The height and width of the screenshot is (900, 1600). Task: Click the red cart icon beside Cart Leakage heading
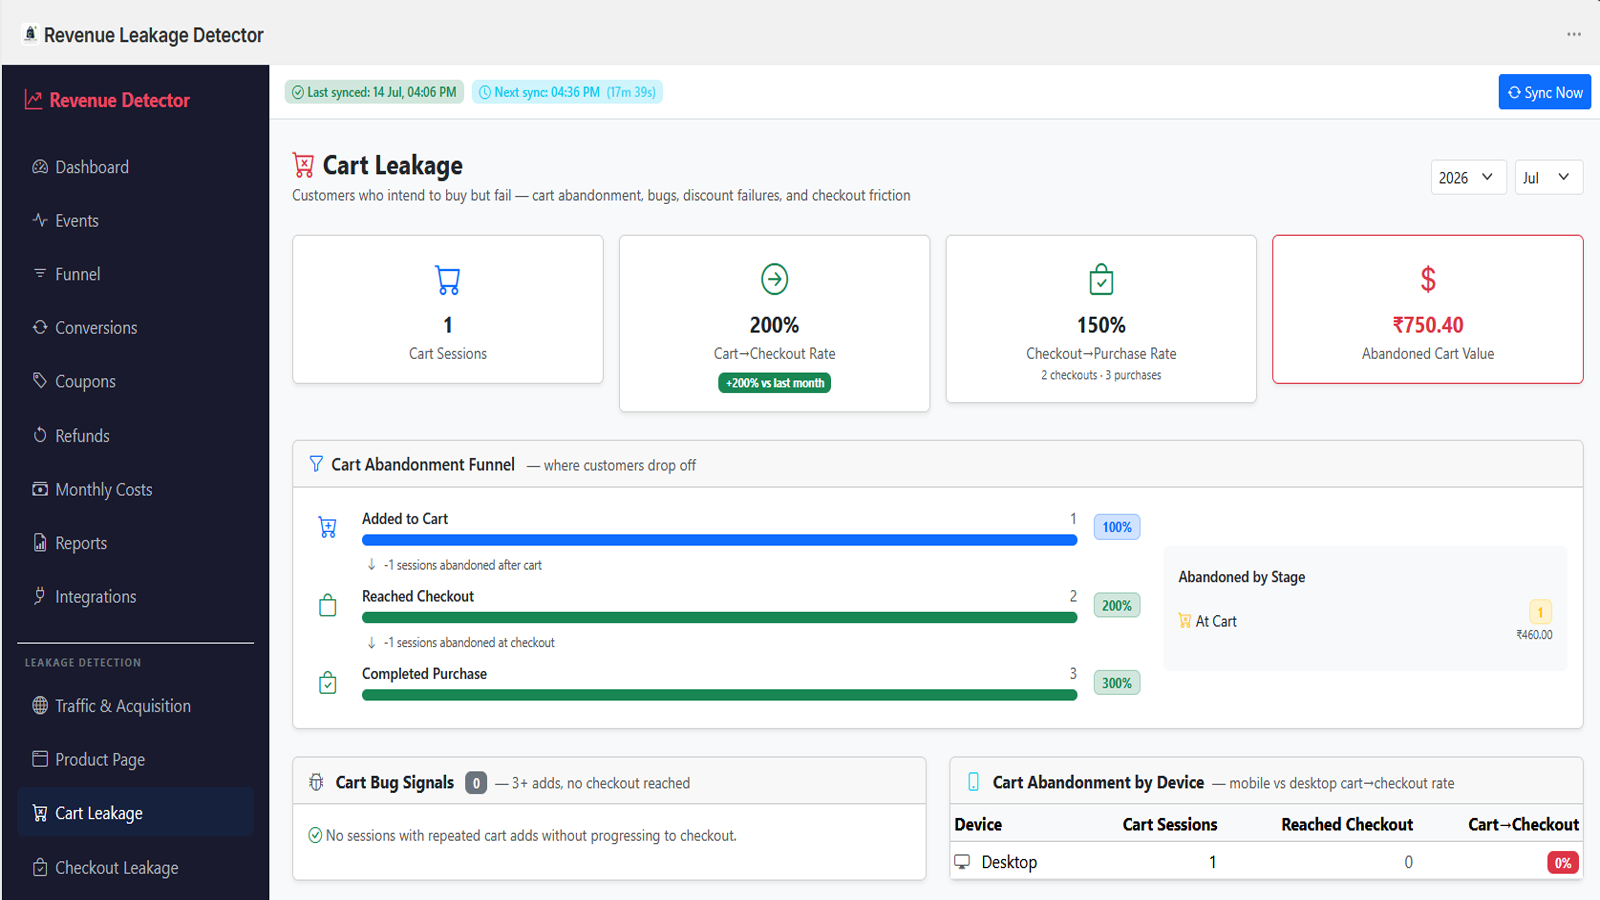click(x=303, y=165)
